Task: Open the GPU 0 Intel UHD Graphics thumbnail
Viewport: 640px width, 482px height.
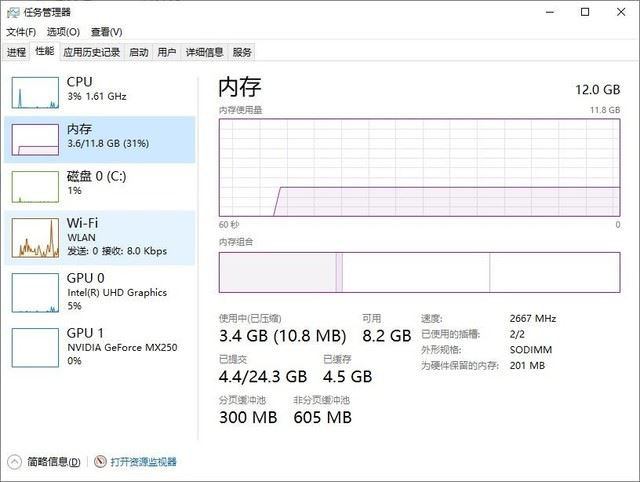Action: (x=36, y=292)
